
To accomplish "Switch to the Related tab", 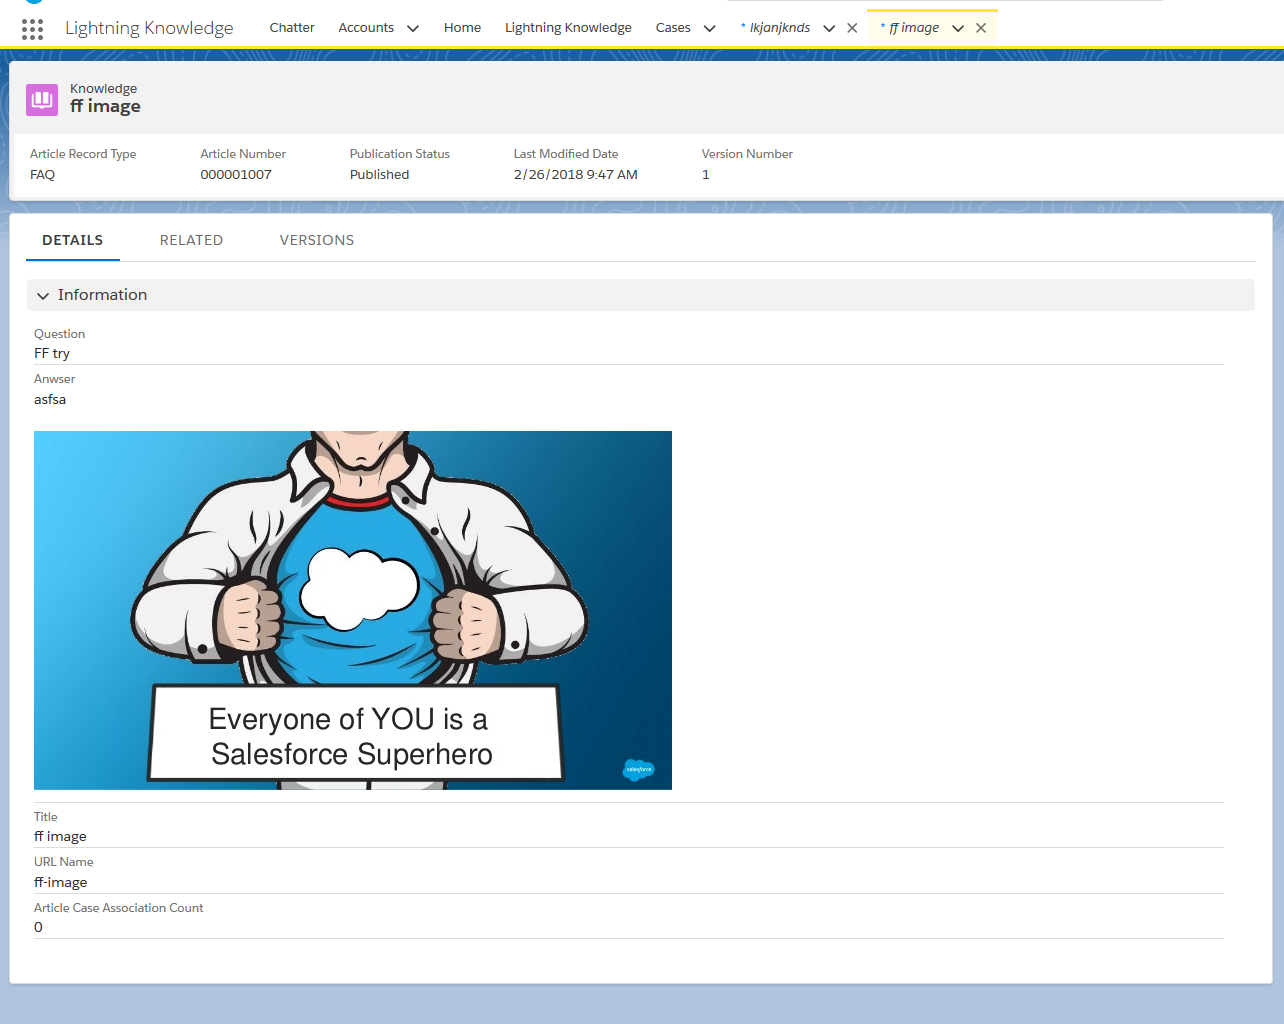I will click(191, 240).
